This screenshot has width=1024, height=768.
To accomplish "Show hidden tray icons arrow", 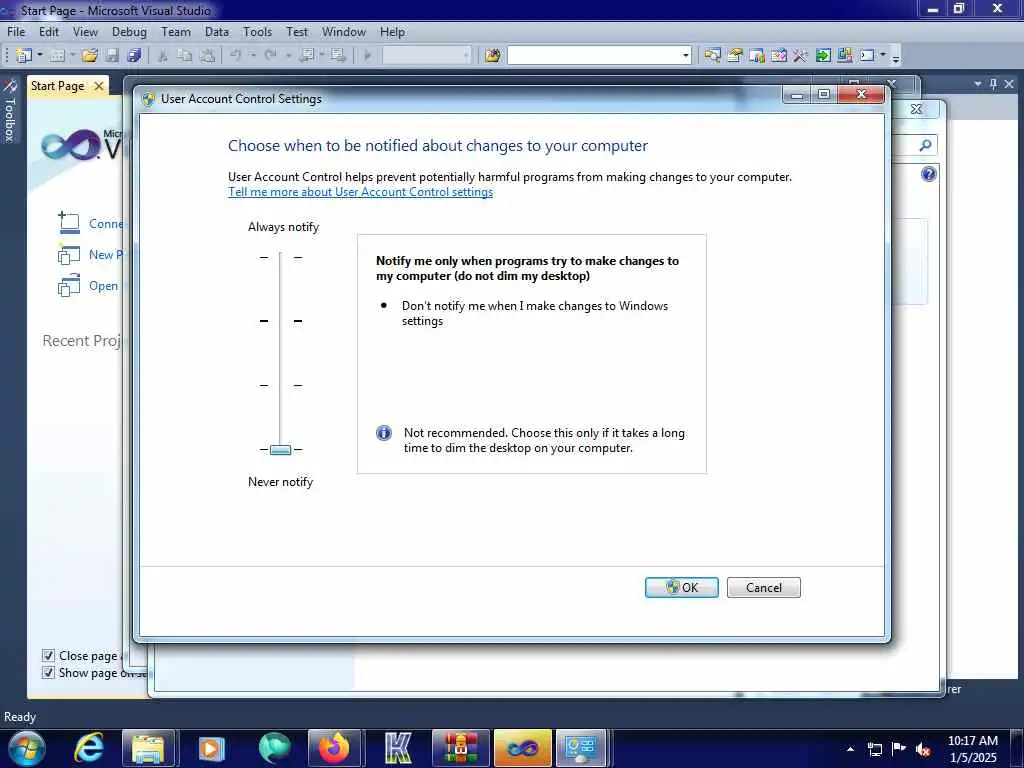I will tap(850, 749).
